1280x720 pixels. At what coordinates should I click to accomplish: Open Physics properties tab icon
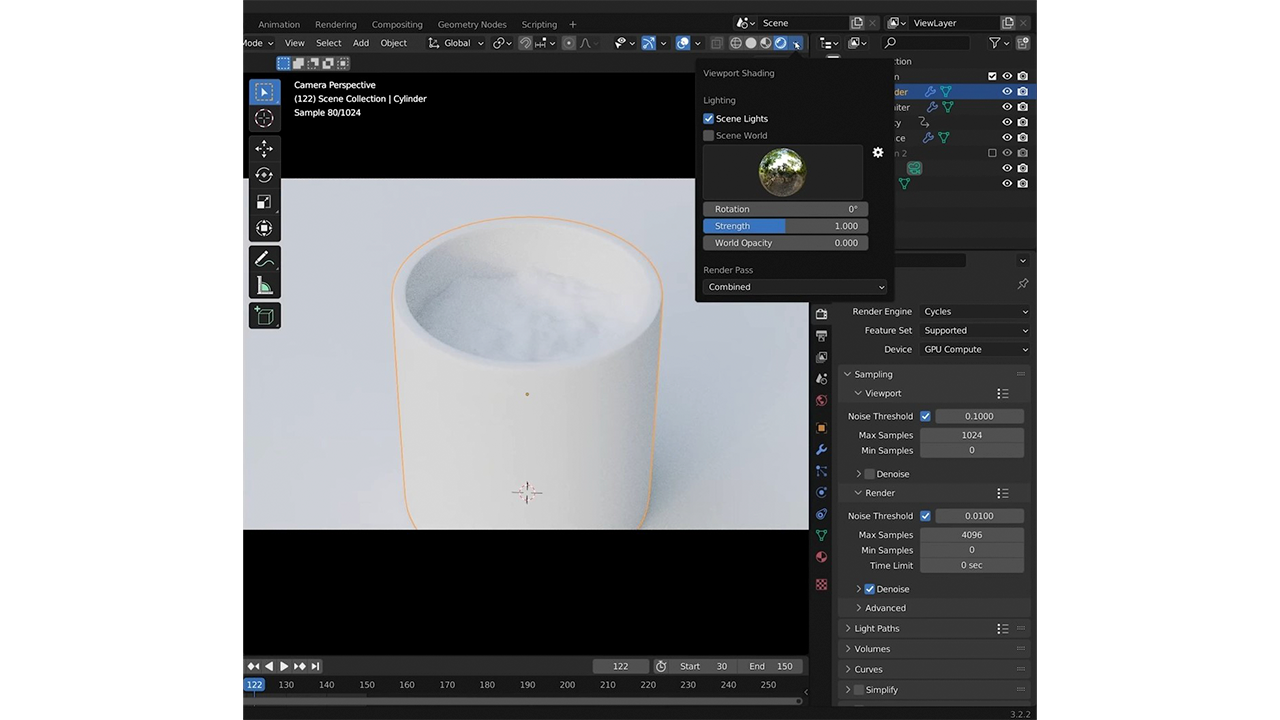(821, 493)
